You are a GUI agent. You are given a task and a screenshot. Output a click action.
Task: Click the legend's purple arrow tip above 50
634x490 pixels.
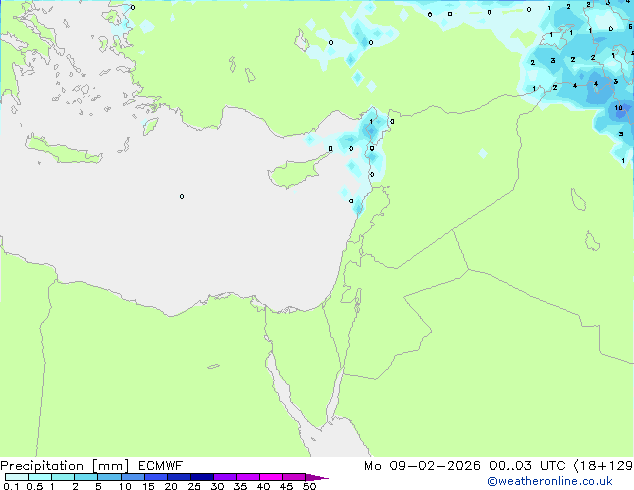pos(317,477)
